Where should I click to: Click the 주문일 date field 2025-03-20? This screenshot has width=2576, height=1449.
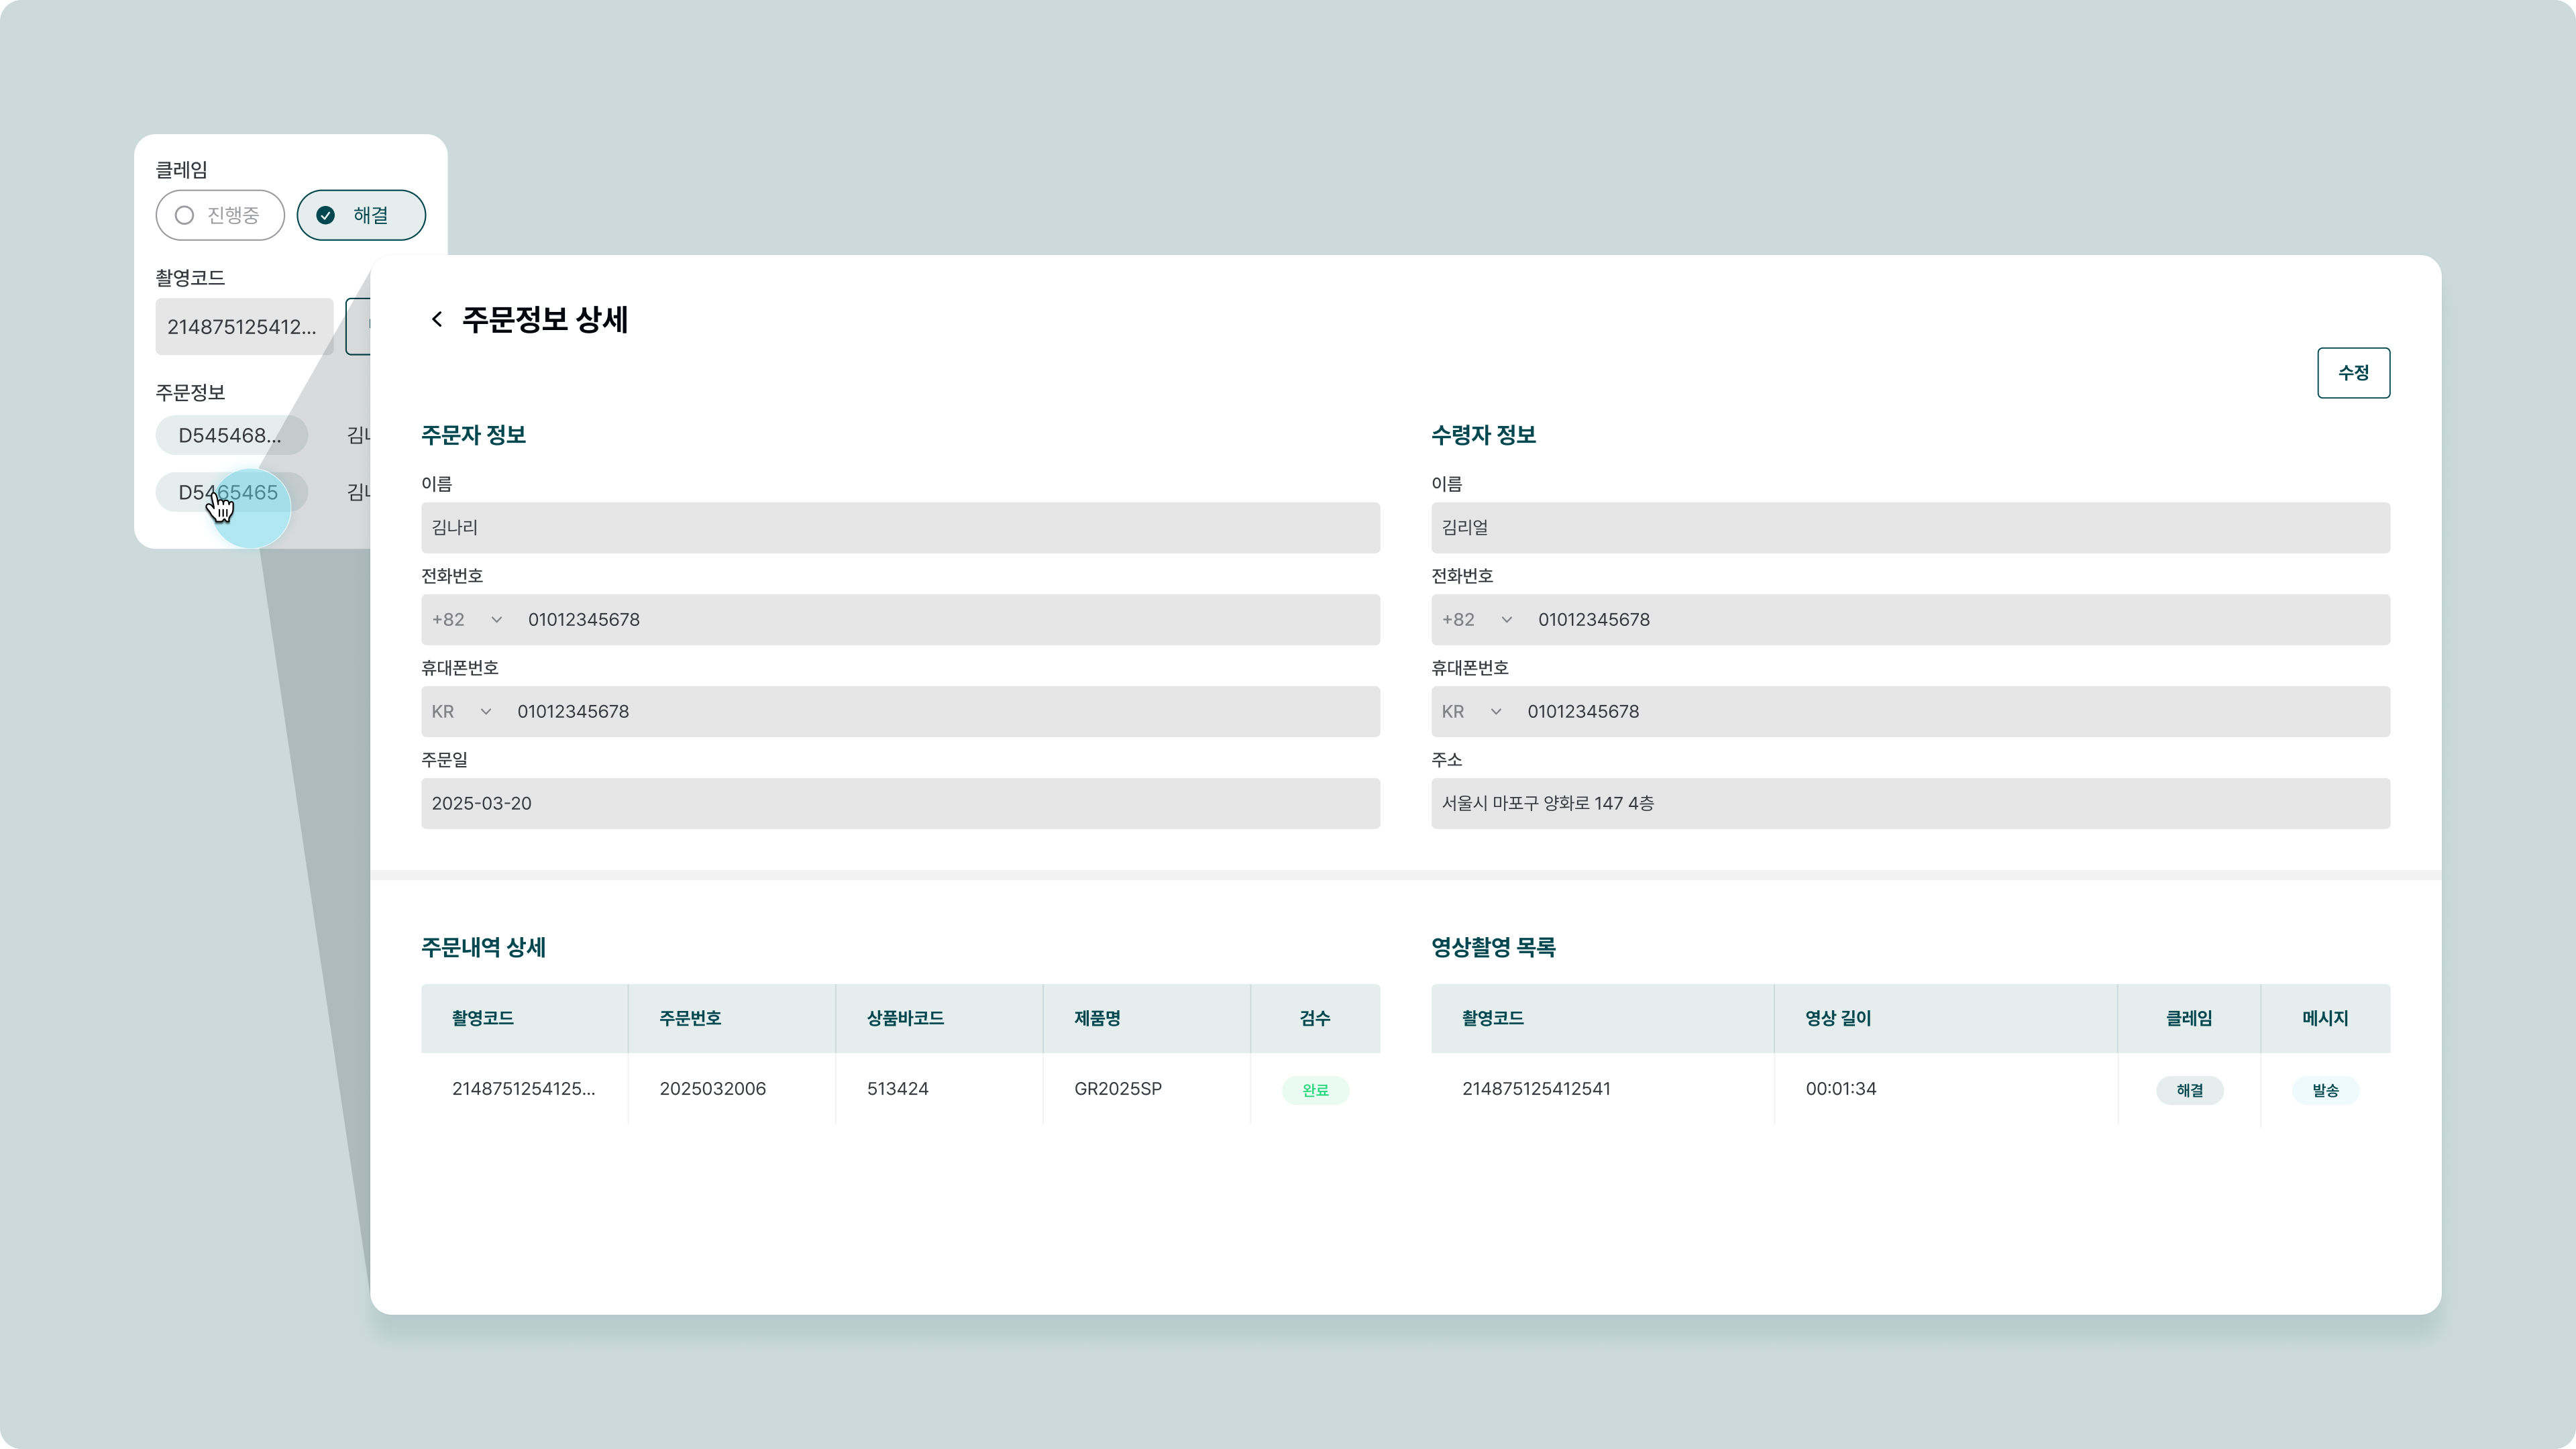pyautogui.click(x=900, y=804)
